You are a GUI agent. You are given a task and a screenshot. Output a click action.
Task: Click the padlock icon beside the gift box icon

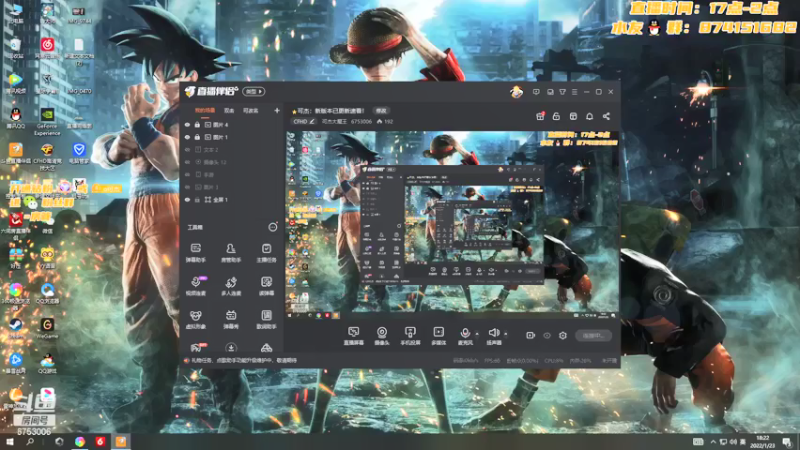556,116
